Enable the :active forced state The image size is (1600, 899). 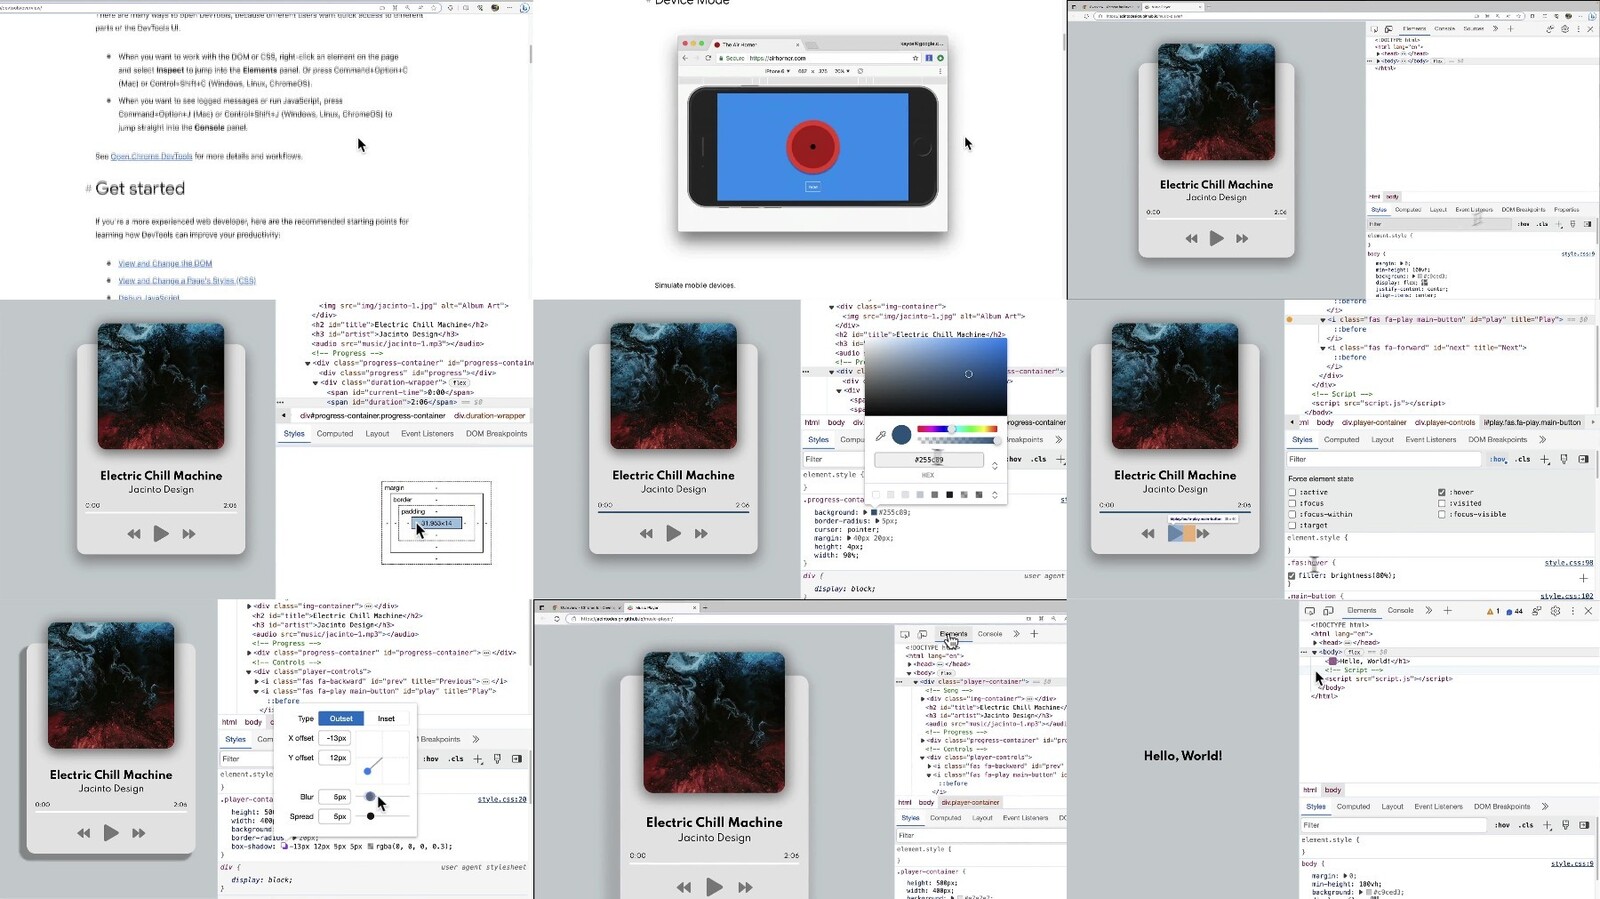tap(1293, 492)
